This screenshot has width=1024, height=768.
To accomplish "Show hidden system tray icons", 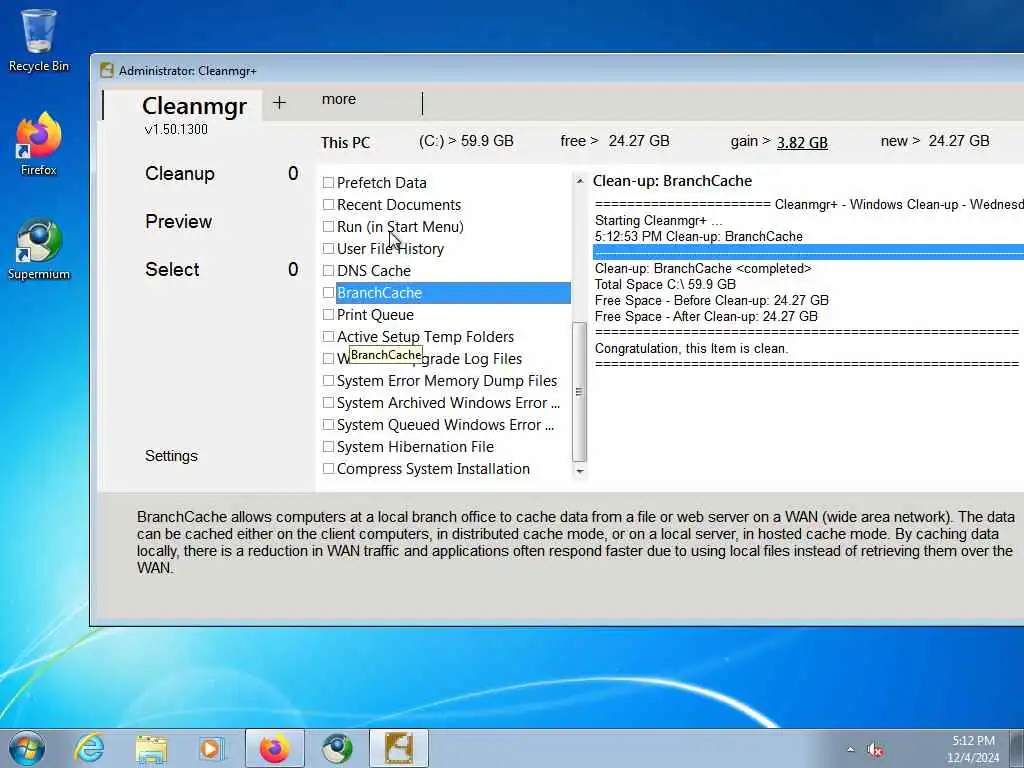I will [850, 750].
